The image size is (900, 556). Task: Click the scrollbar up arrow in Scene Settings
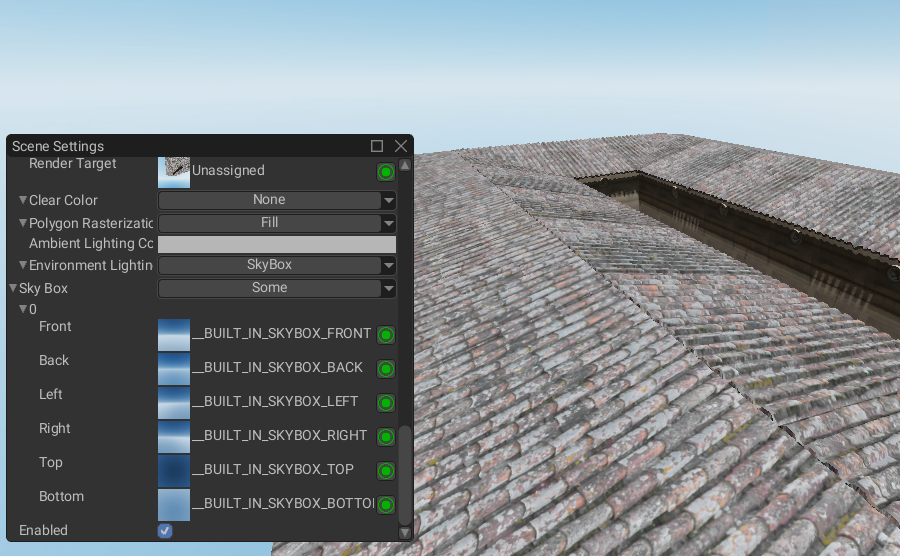405,165
